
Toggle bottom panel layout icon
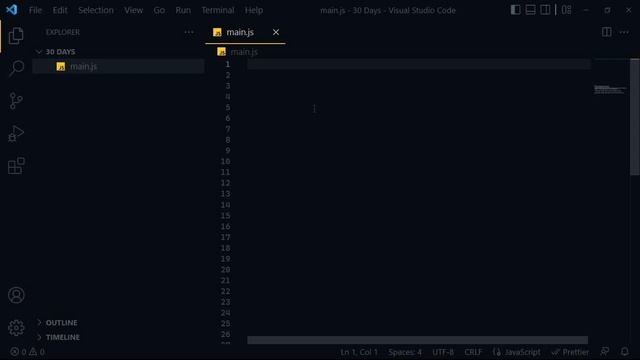[x=530, y=10]
